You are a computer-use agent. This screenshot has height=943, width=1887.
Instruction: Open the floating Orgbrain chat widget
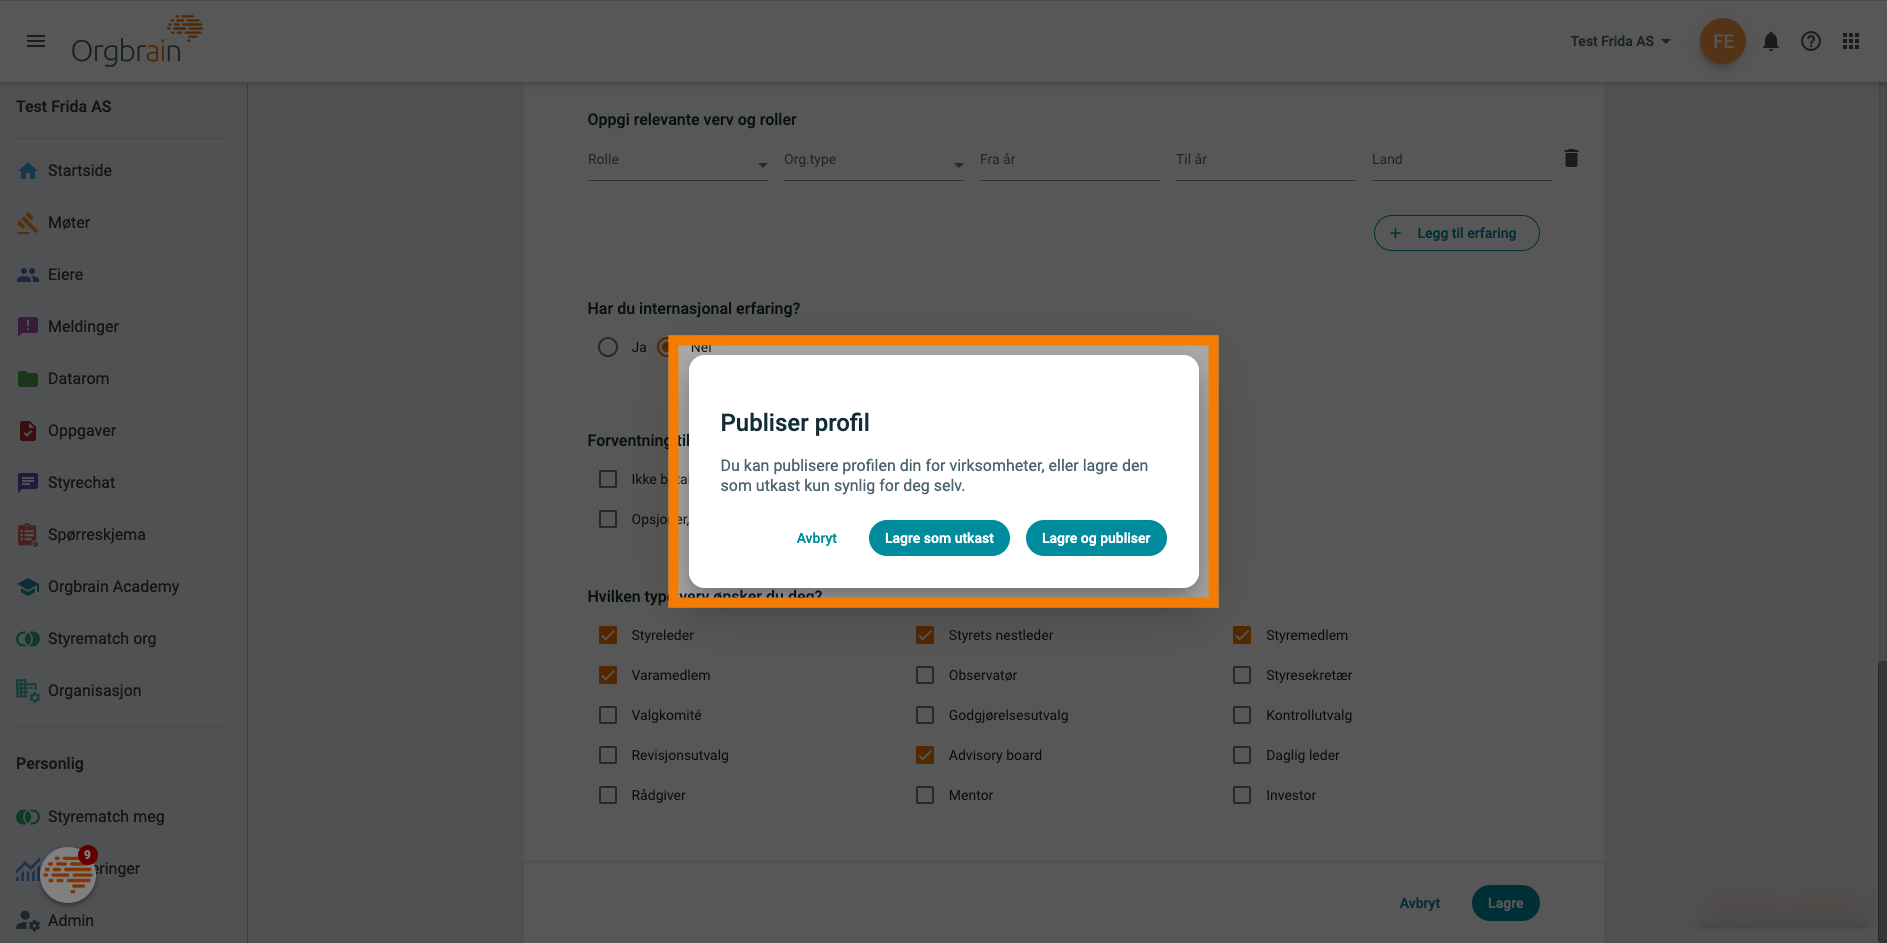[x=68, y=875]
